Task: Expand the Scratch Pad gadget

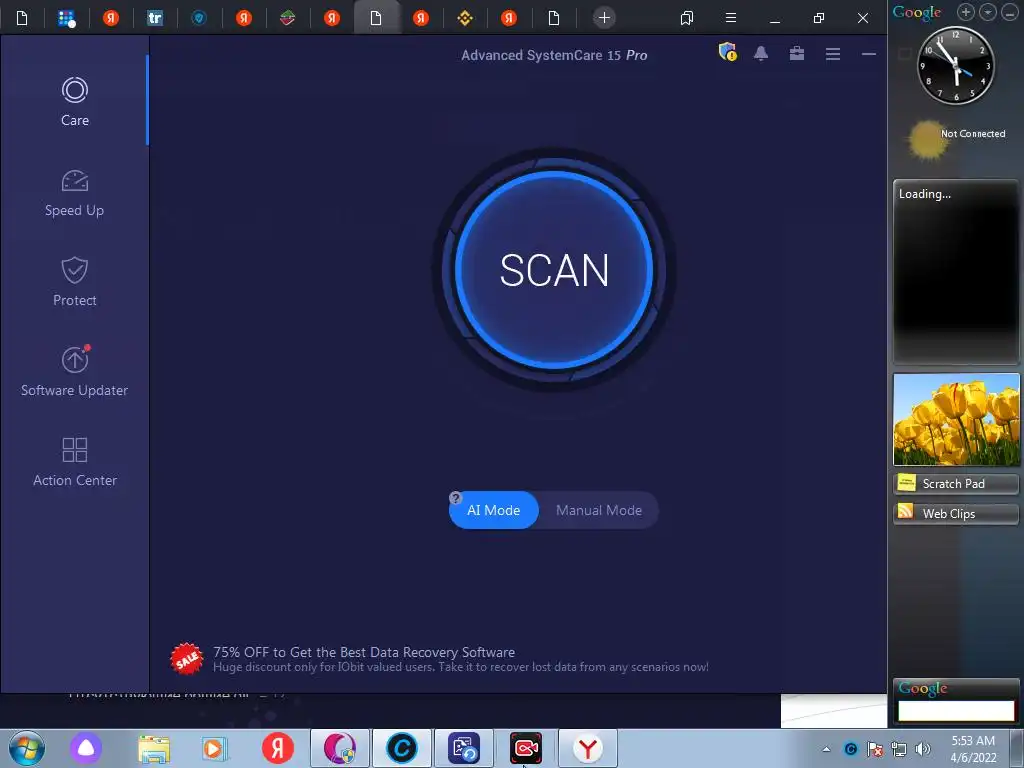Action: click(x=956, y=483)
